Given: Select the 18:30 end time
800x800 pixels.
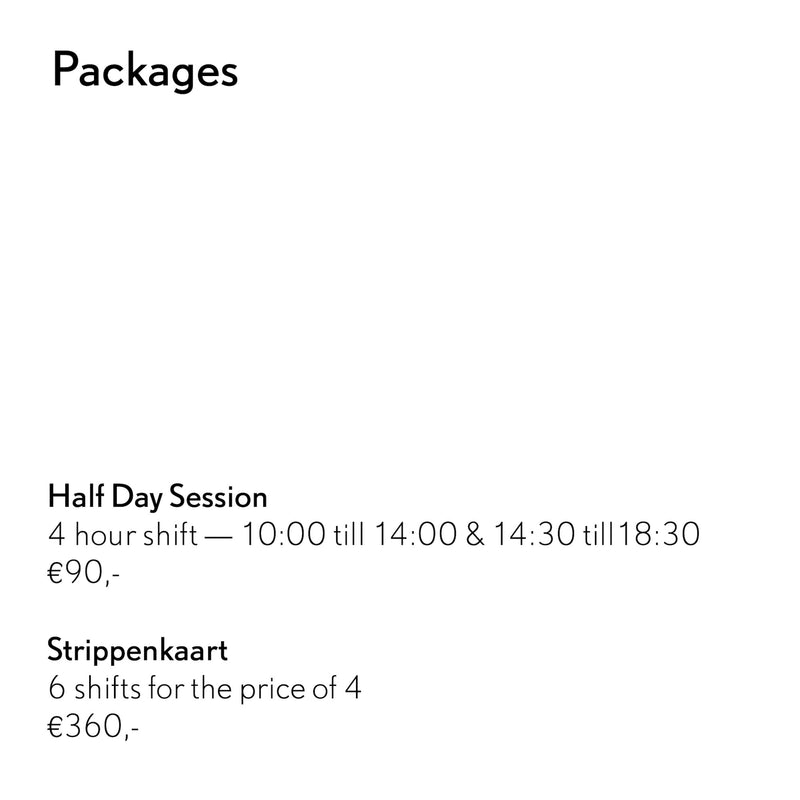Looking at the screenshot, I should click(x=657, y=536).
